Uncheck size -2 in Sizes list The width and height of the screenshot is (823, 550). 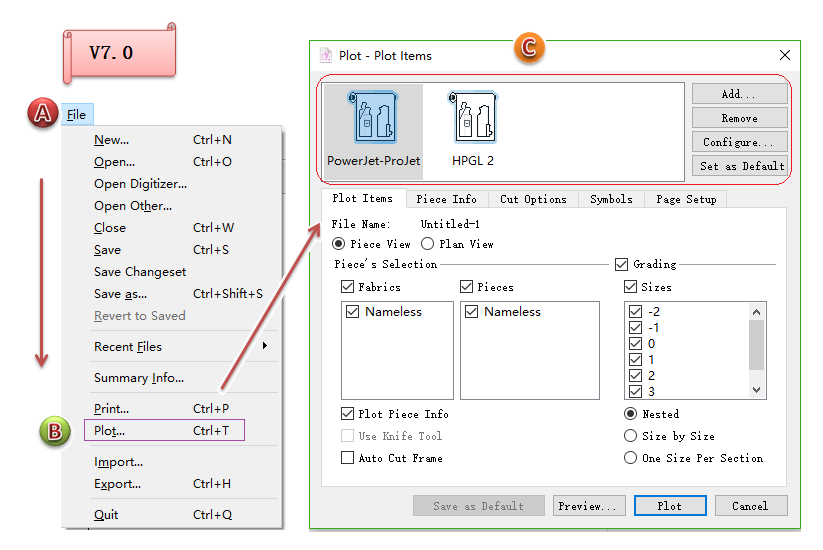point(635,312)
